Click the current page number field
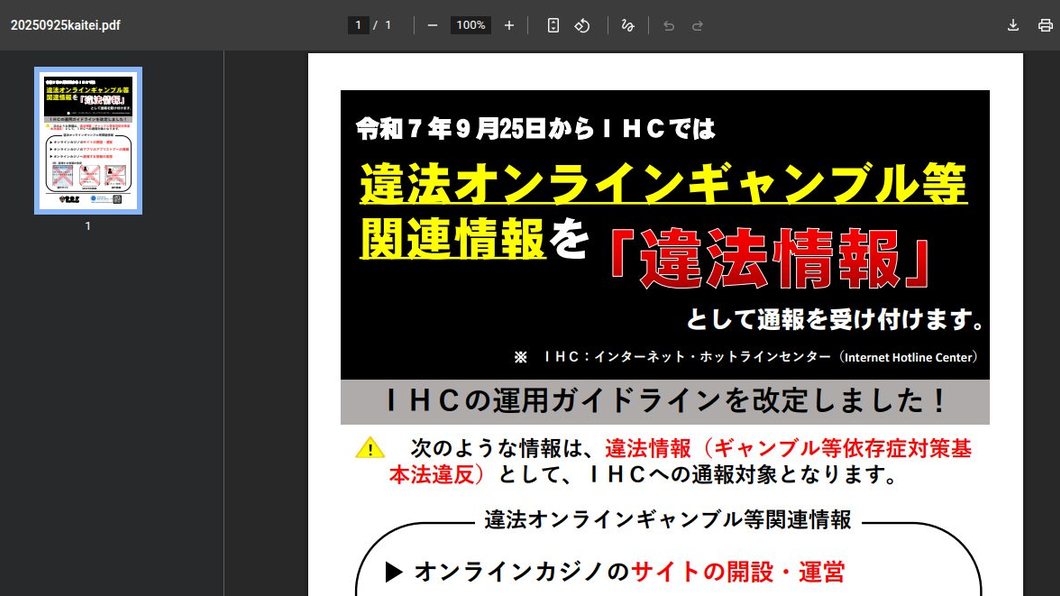Screen dimensions: 1060x596 tap(358, 26)
